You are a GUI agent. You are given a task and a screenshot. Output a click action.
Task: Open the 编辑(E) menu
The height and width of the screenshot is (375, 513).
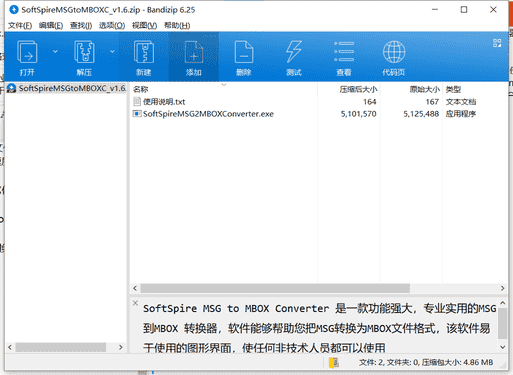(51, 25)
